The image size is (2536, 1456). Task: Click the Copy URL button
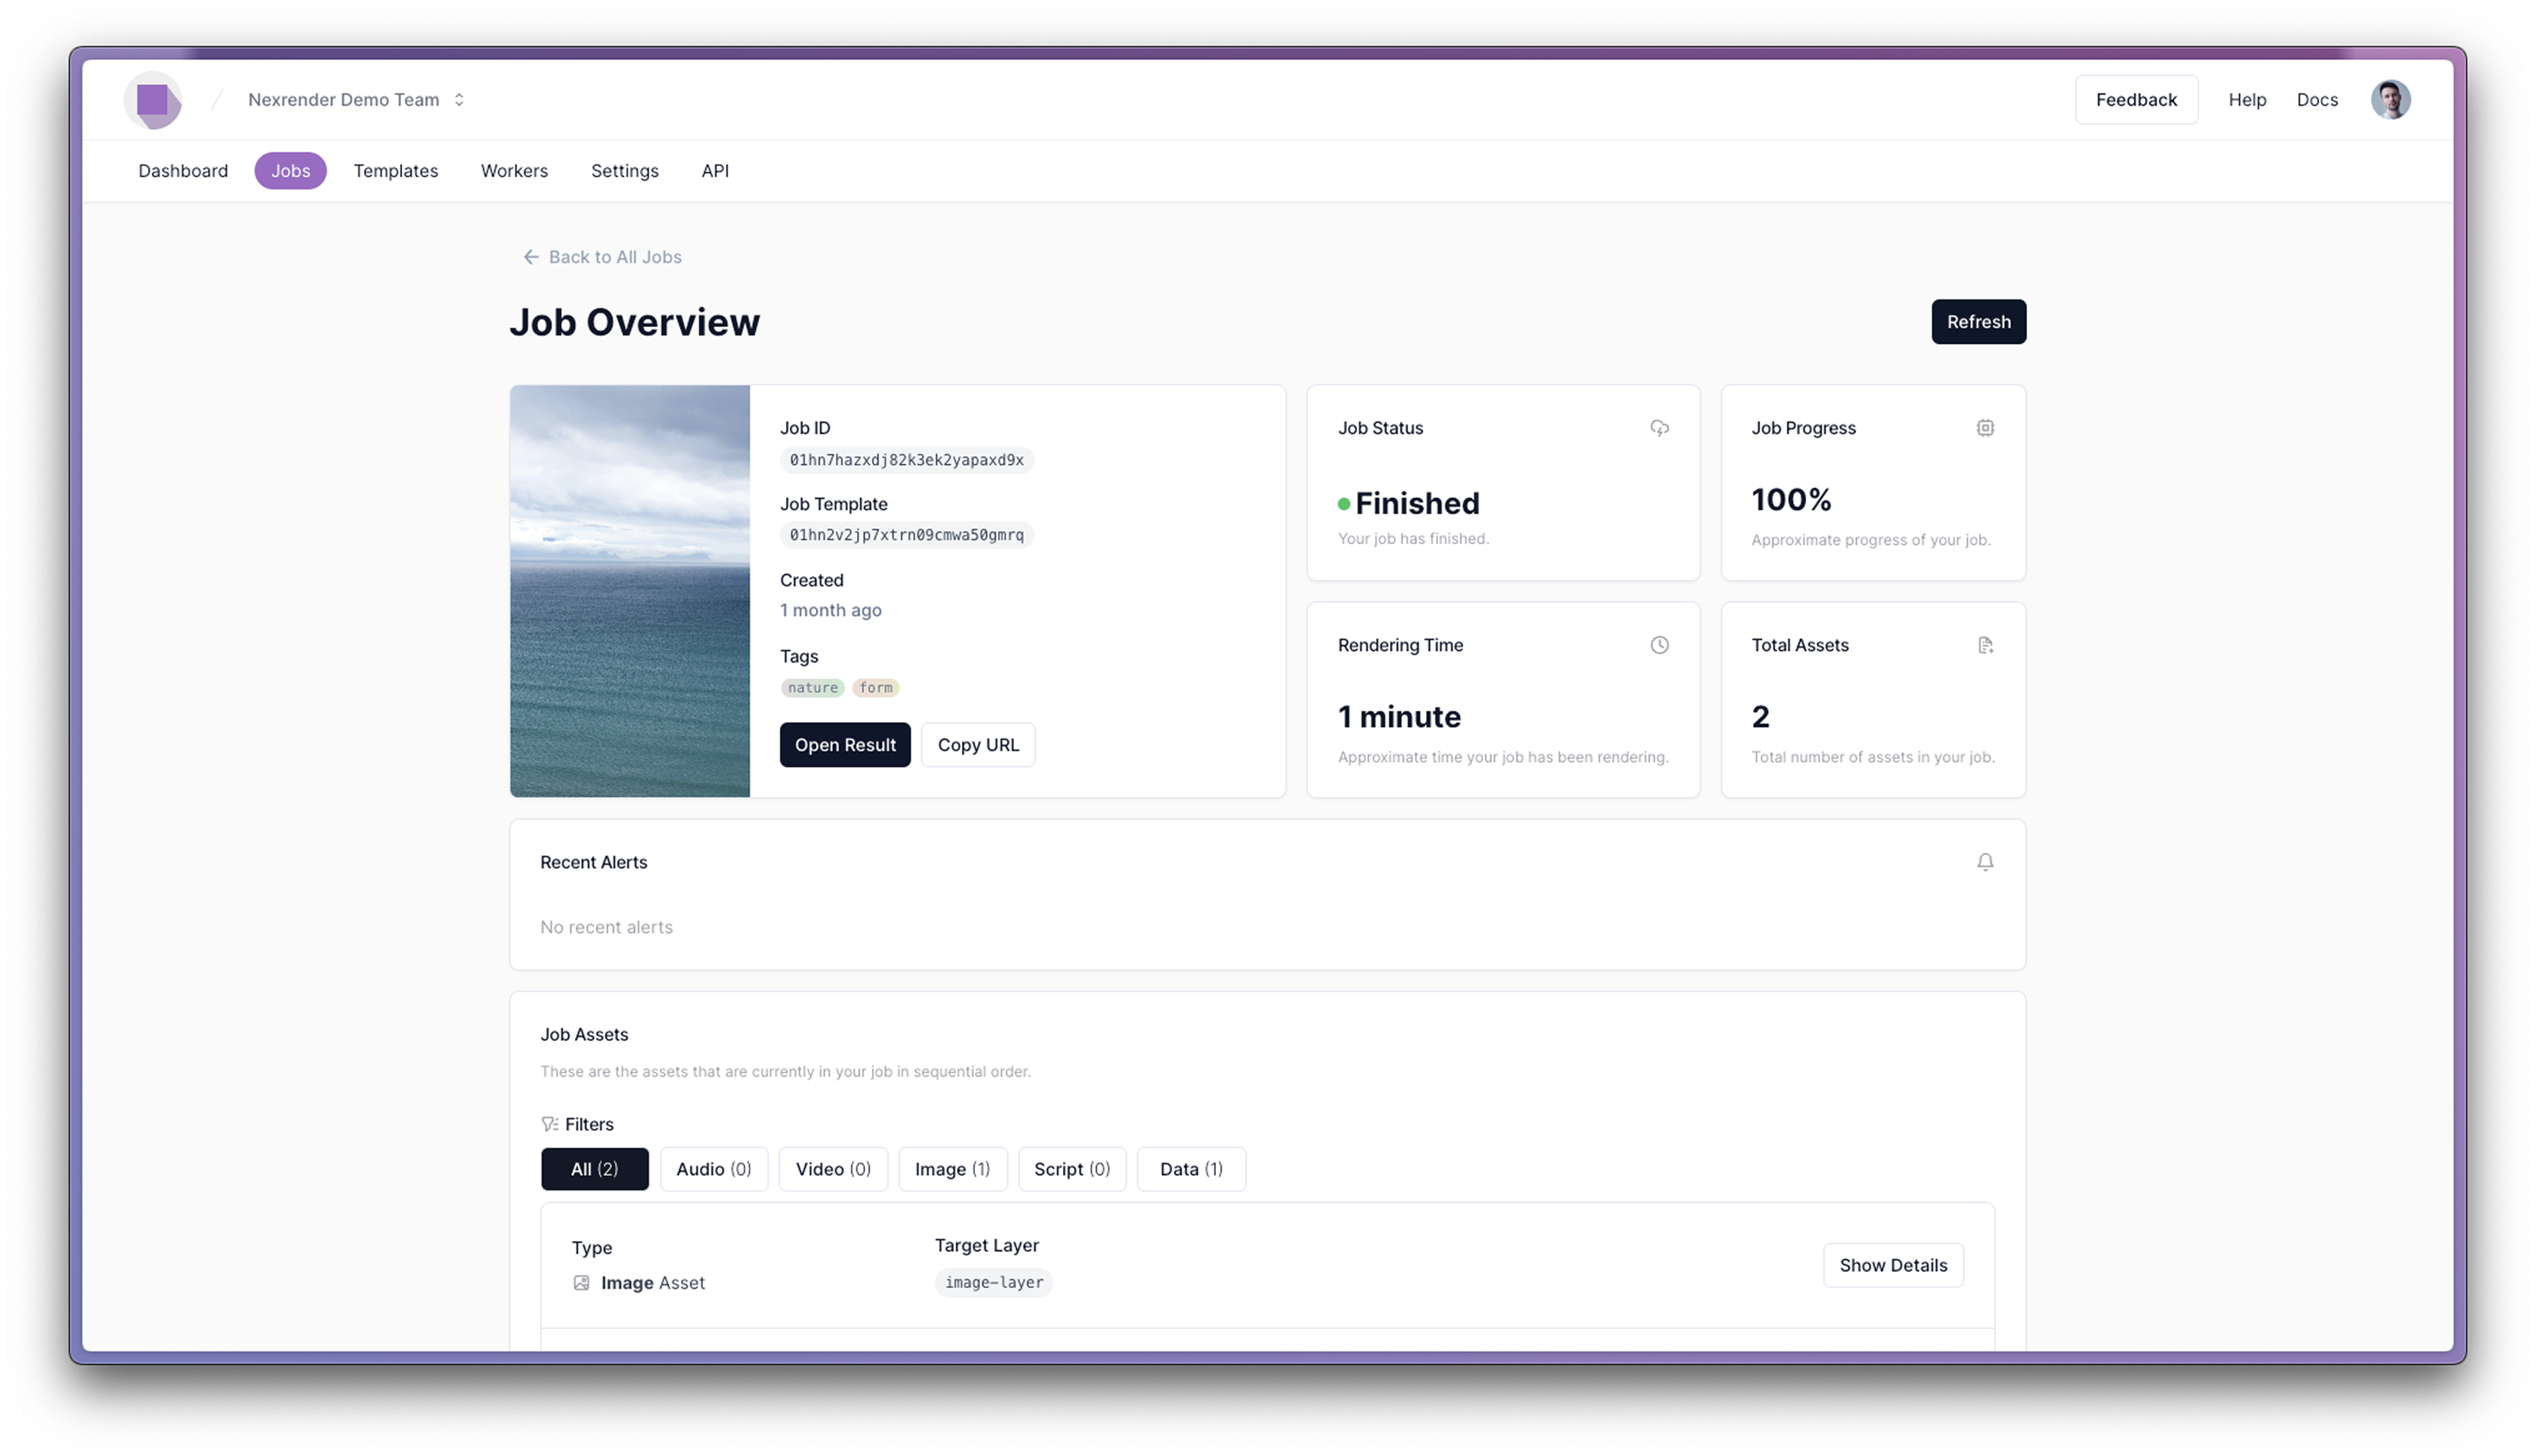pos(978,744)
